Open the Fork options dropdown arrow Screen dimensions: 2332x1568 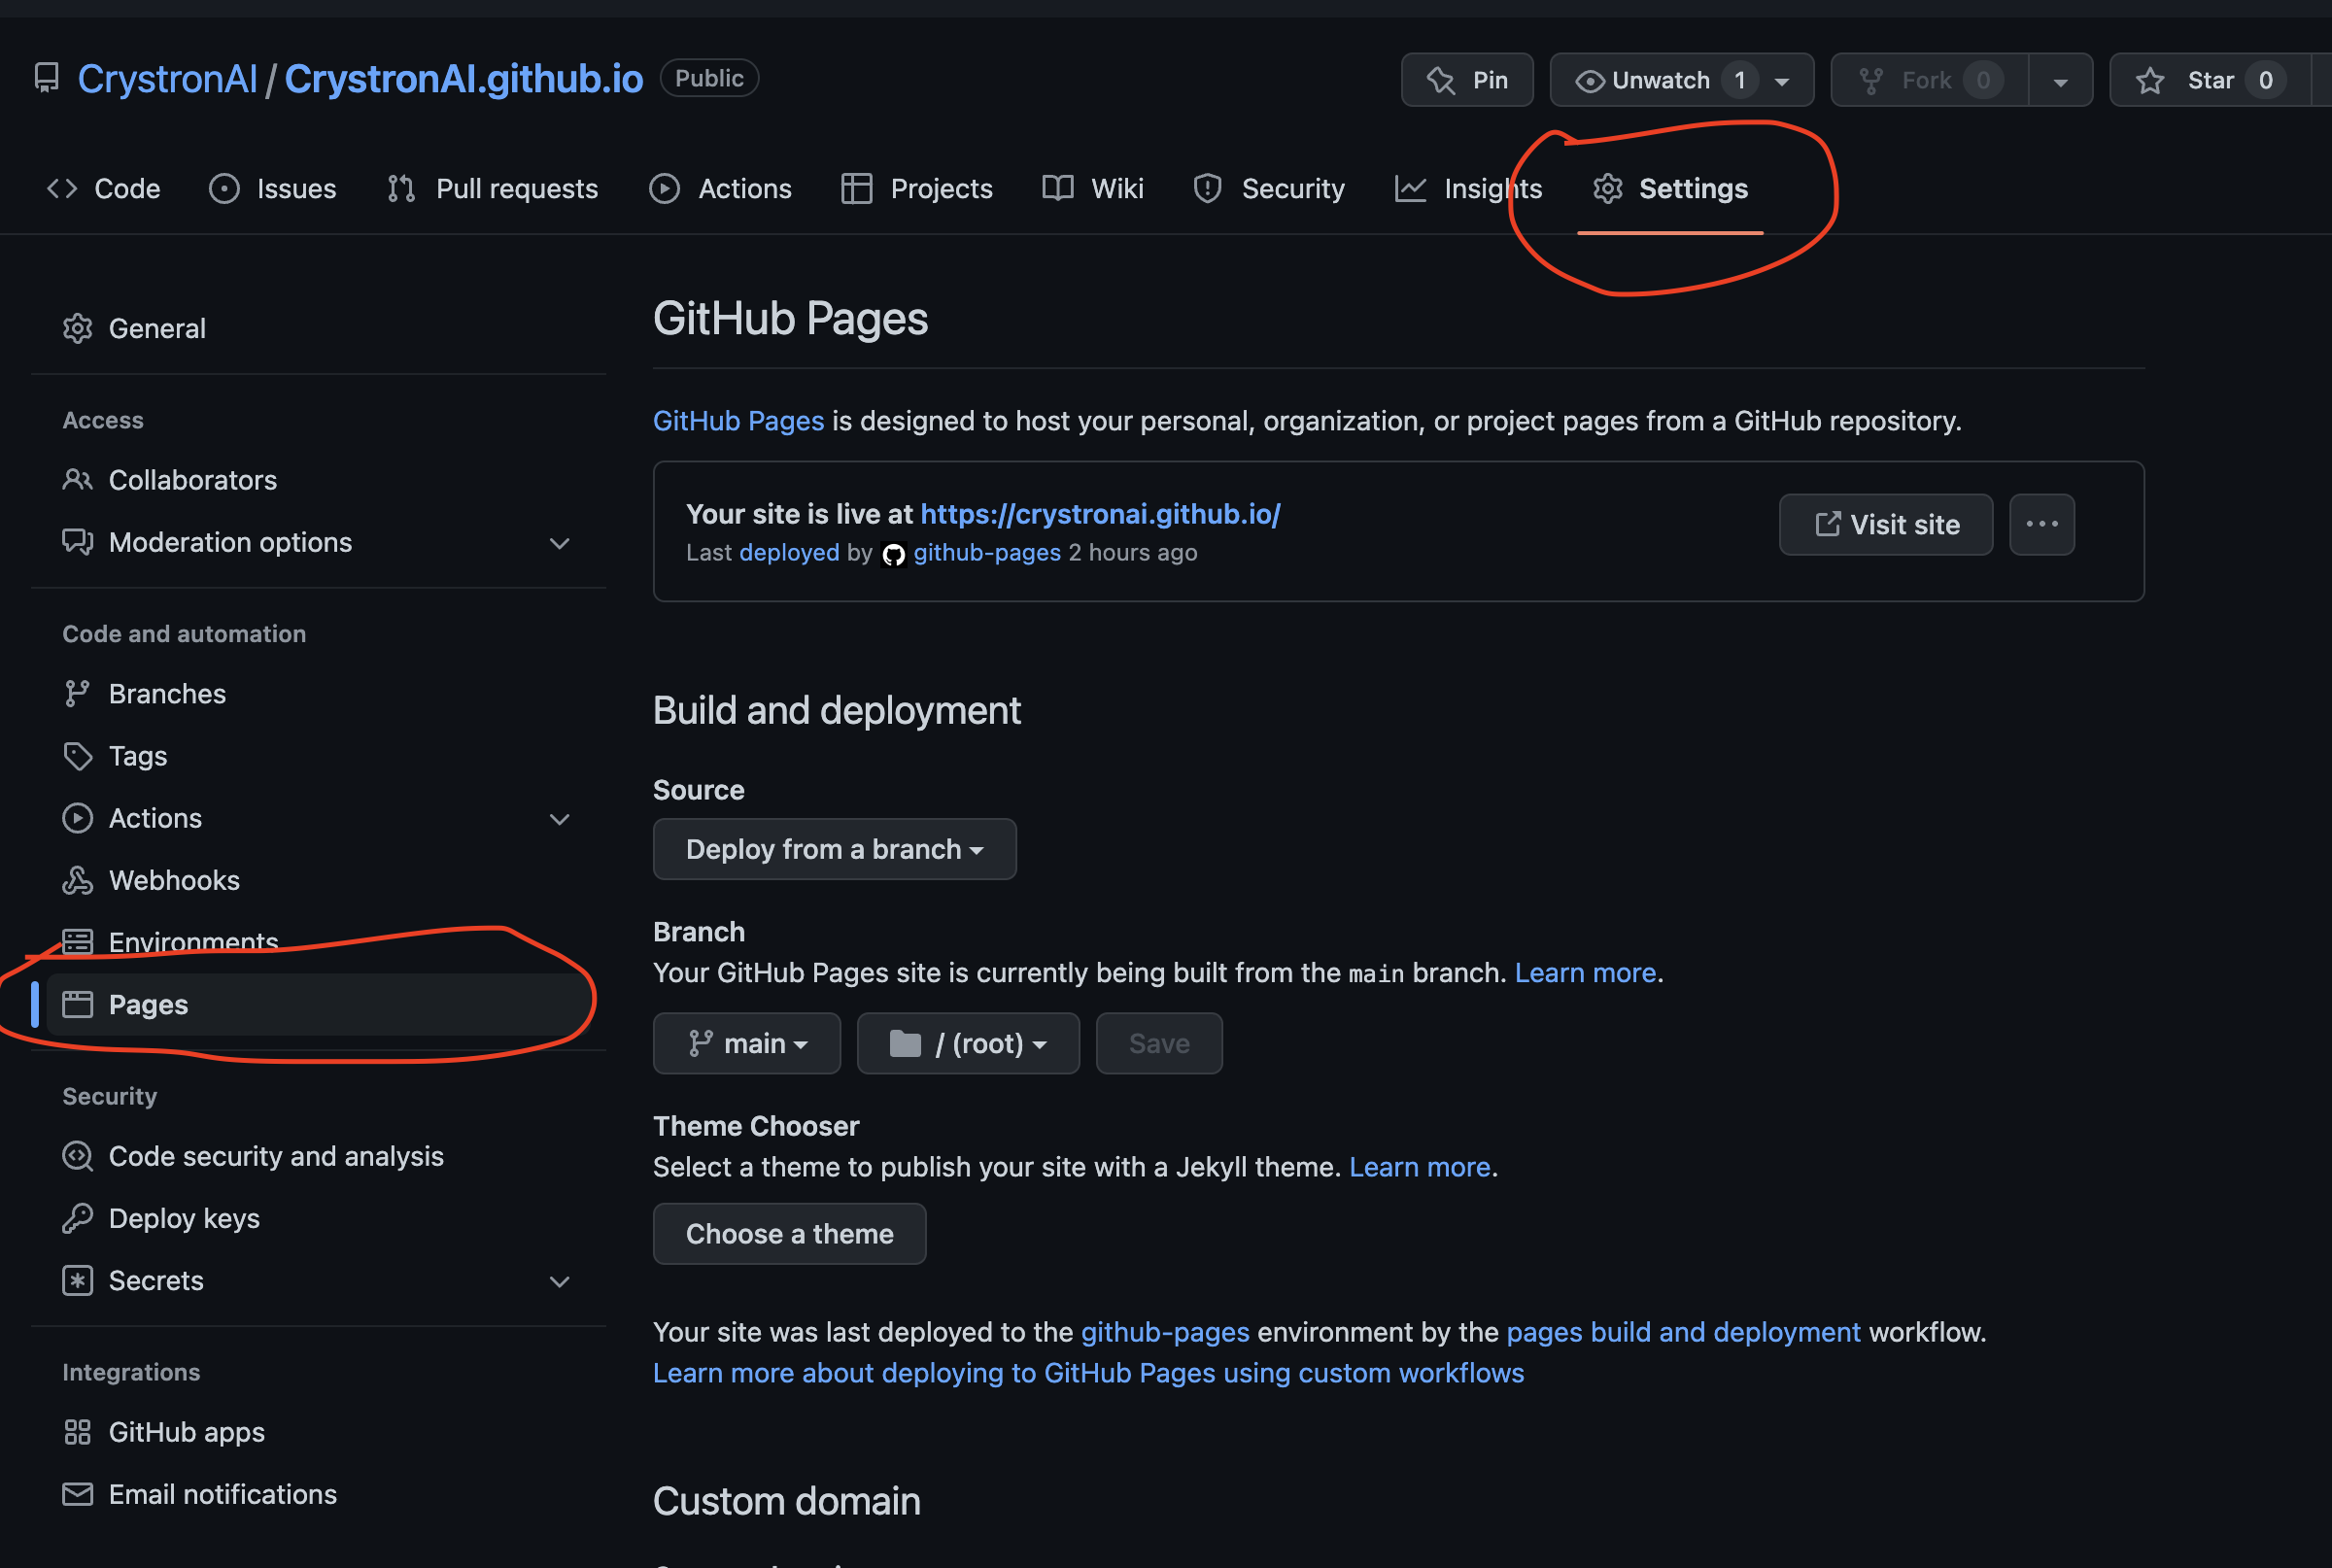tap(2061, 81)
